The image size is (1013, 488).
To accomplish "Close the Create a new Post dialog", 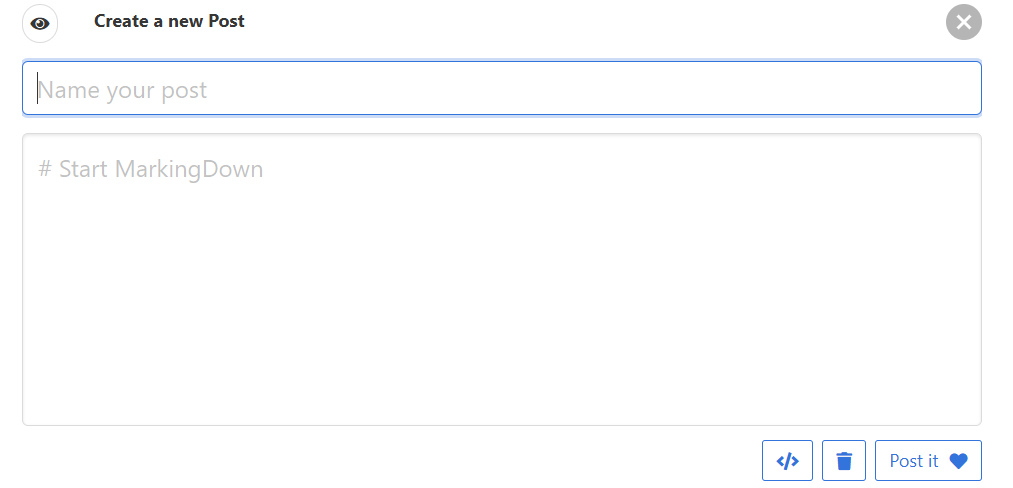I will click(x=963, y=23).
